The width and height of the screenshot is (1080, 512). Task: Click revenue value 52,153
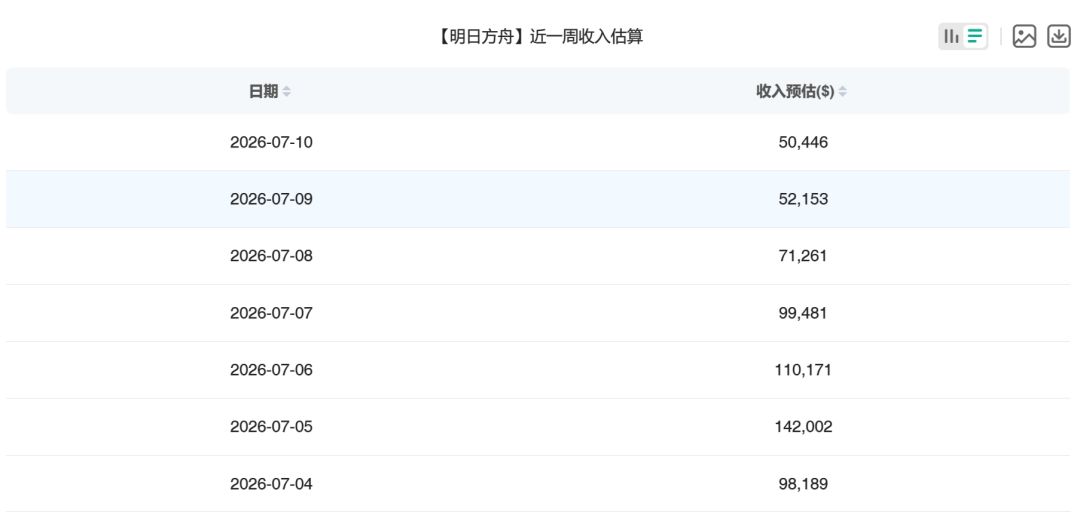(803, 199)
